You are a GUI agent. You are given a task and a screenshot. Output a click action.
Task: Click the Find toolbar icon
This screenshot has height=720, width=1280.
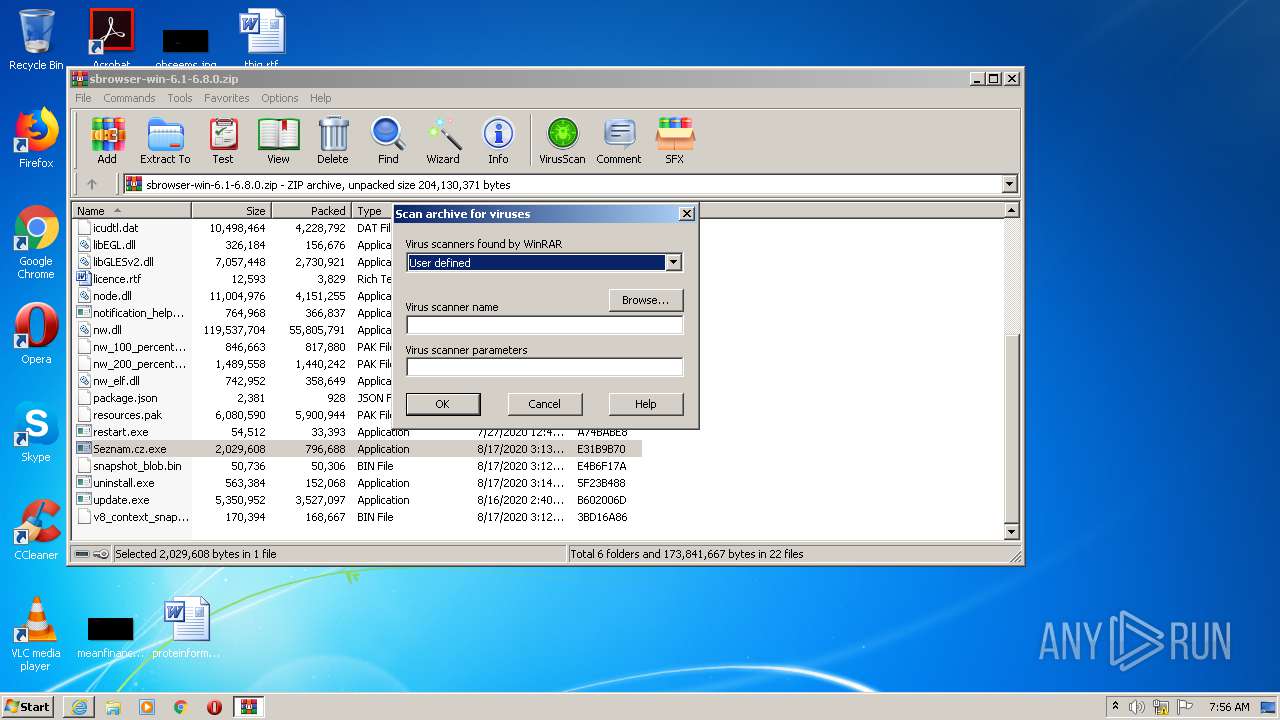coord(388,141)
